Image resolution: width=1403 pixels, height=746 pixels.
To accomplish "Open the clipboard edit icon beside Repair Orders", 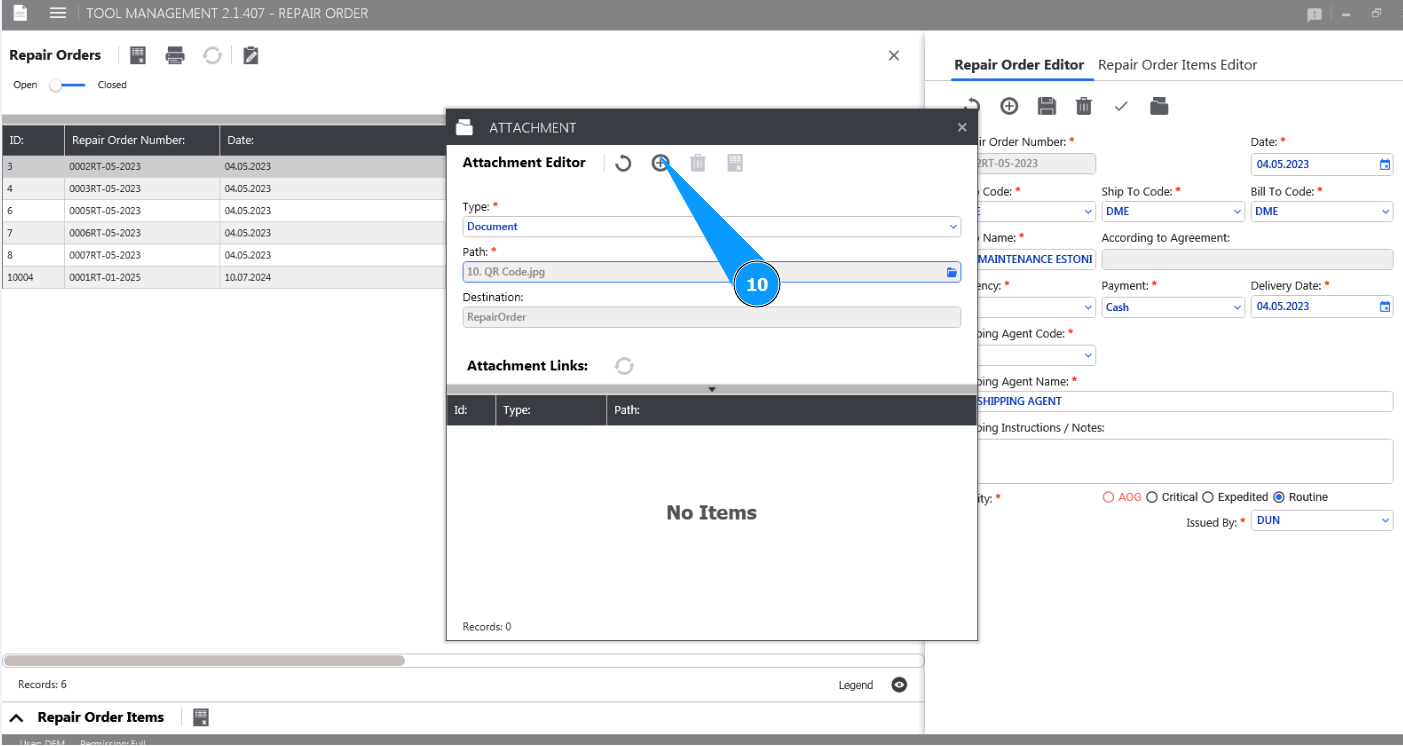I will tap(251, 55).
